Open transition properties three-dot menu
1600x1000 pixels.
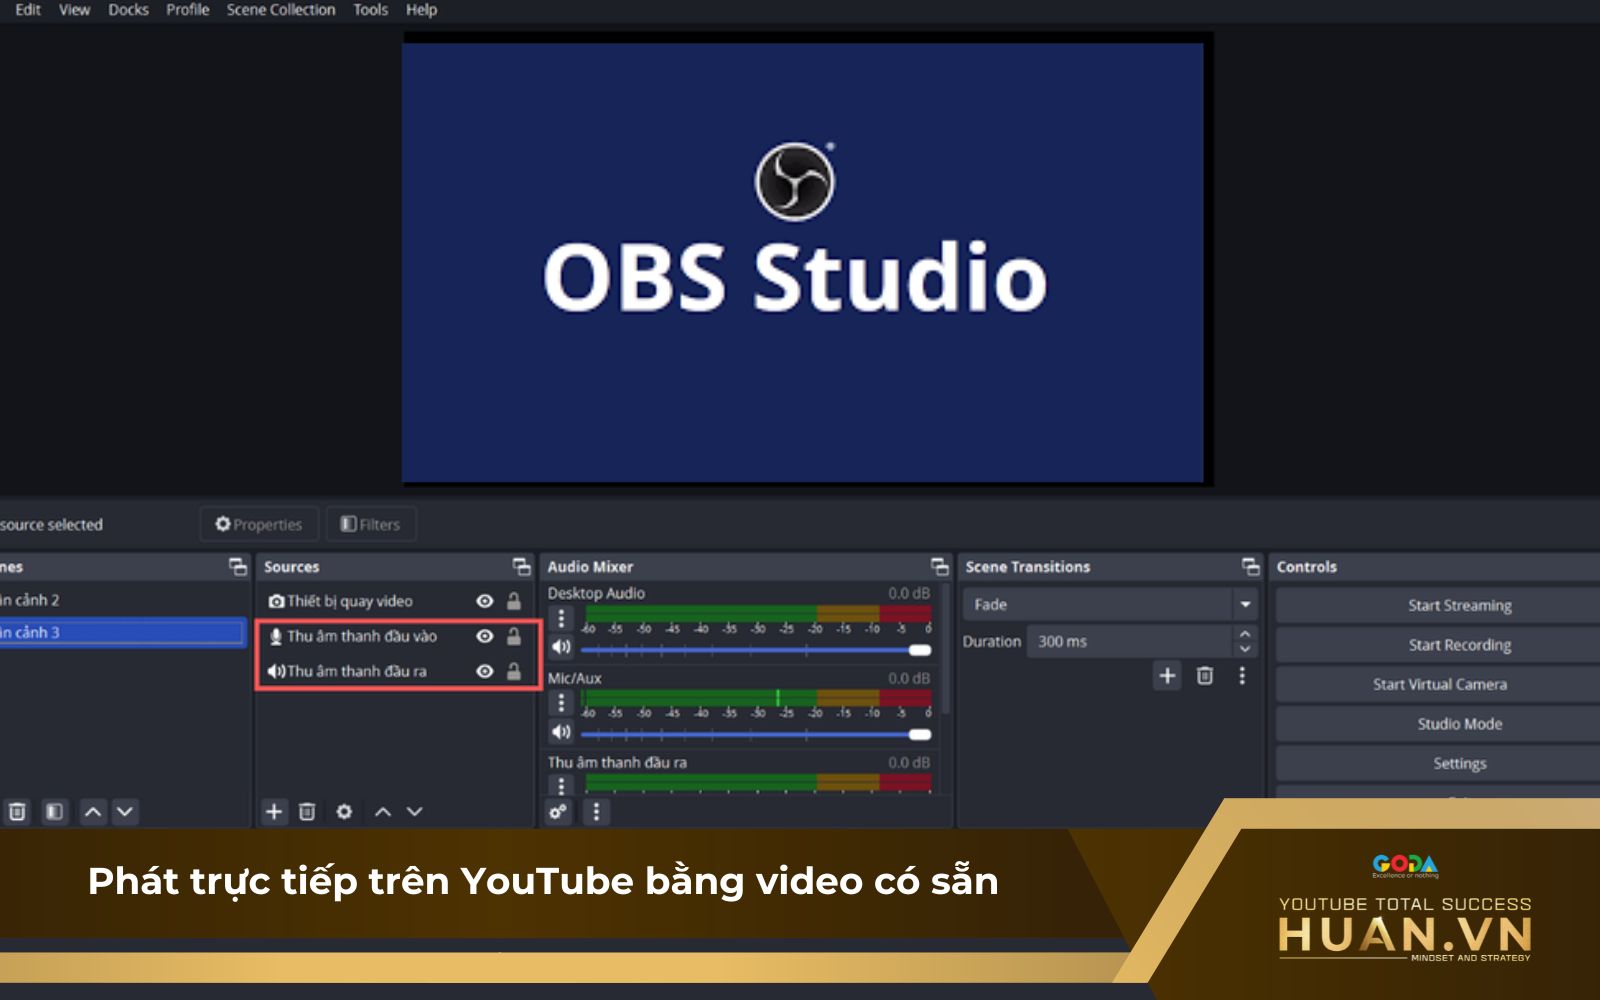1242,676
